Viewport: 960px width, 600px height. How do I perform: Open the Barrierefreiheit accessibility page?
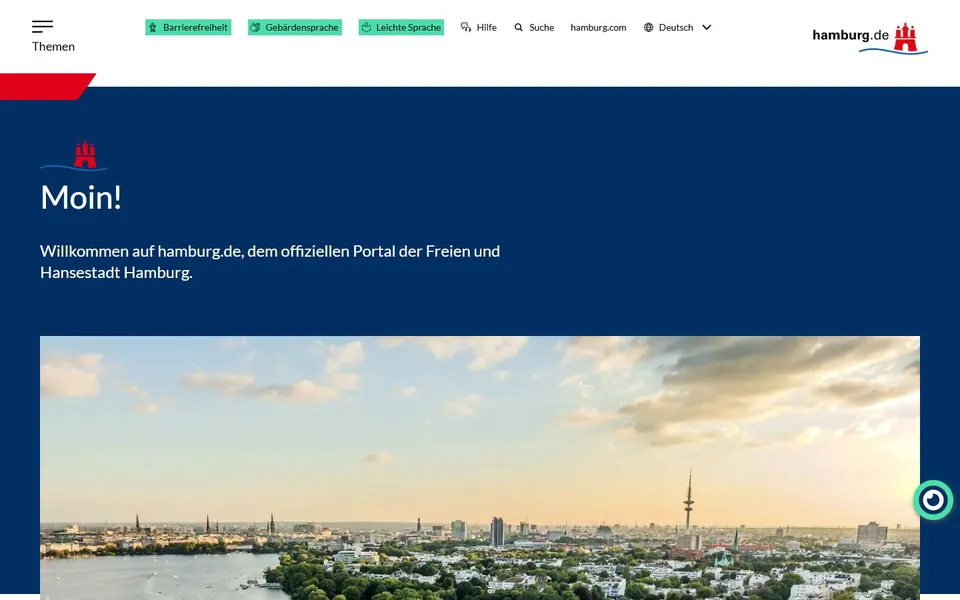[x=188, y=28]
